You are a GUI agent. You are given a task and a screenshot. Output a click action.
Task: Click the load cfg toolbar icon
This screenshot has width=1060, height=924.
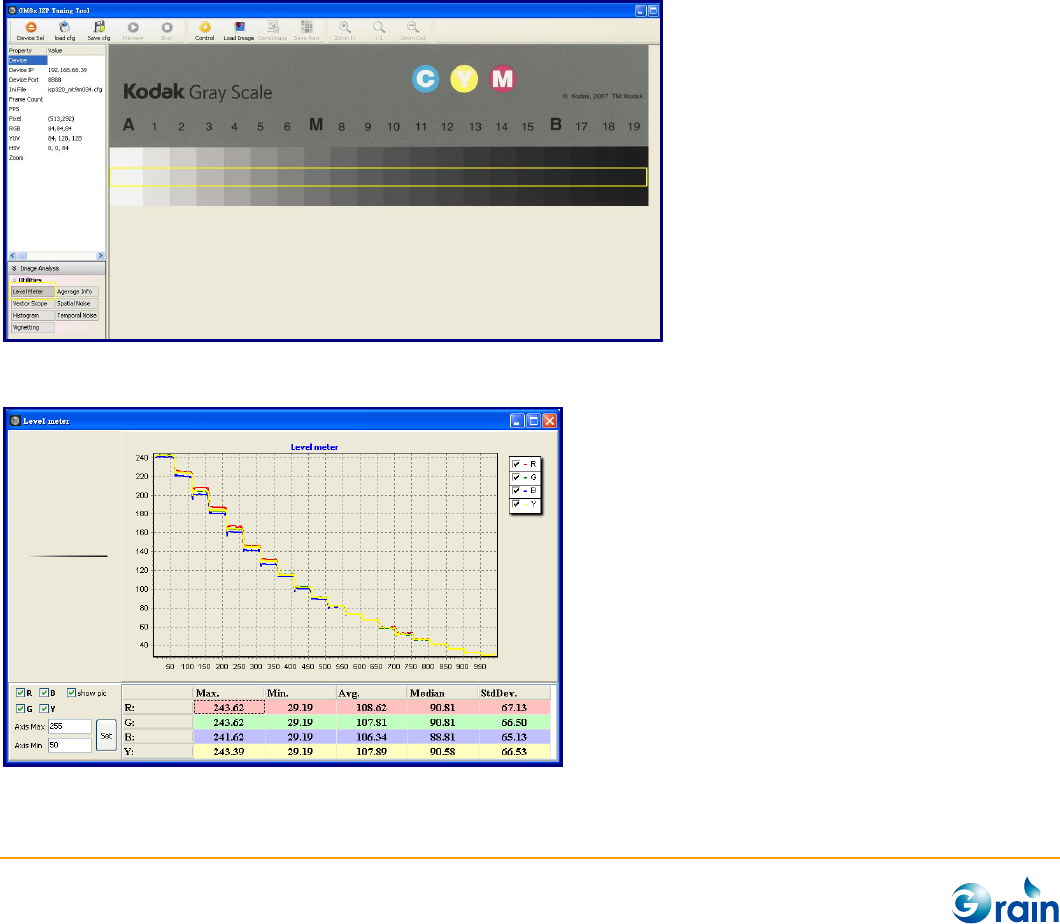click(x=65, y=31)
